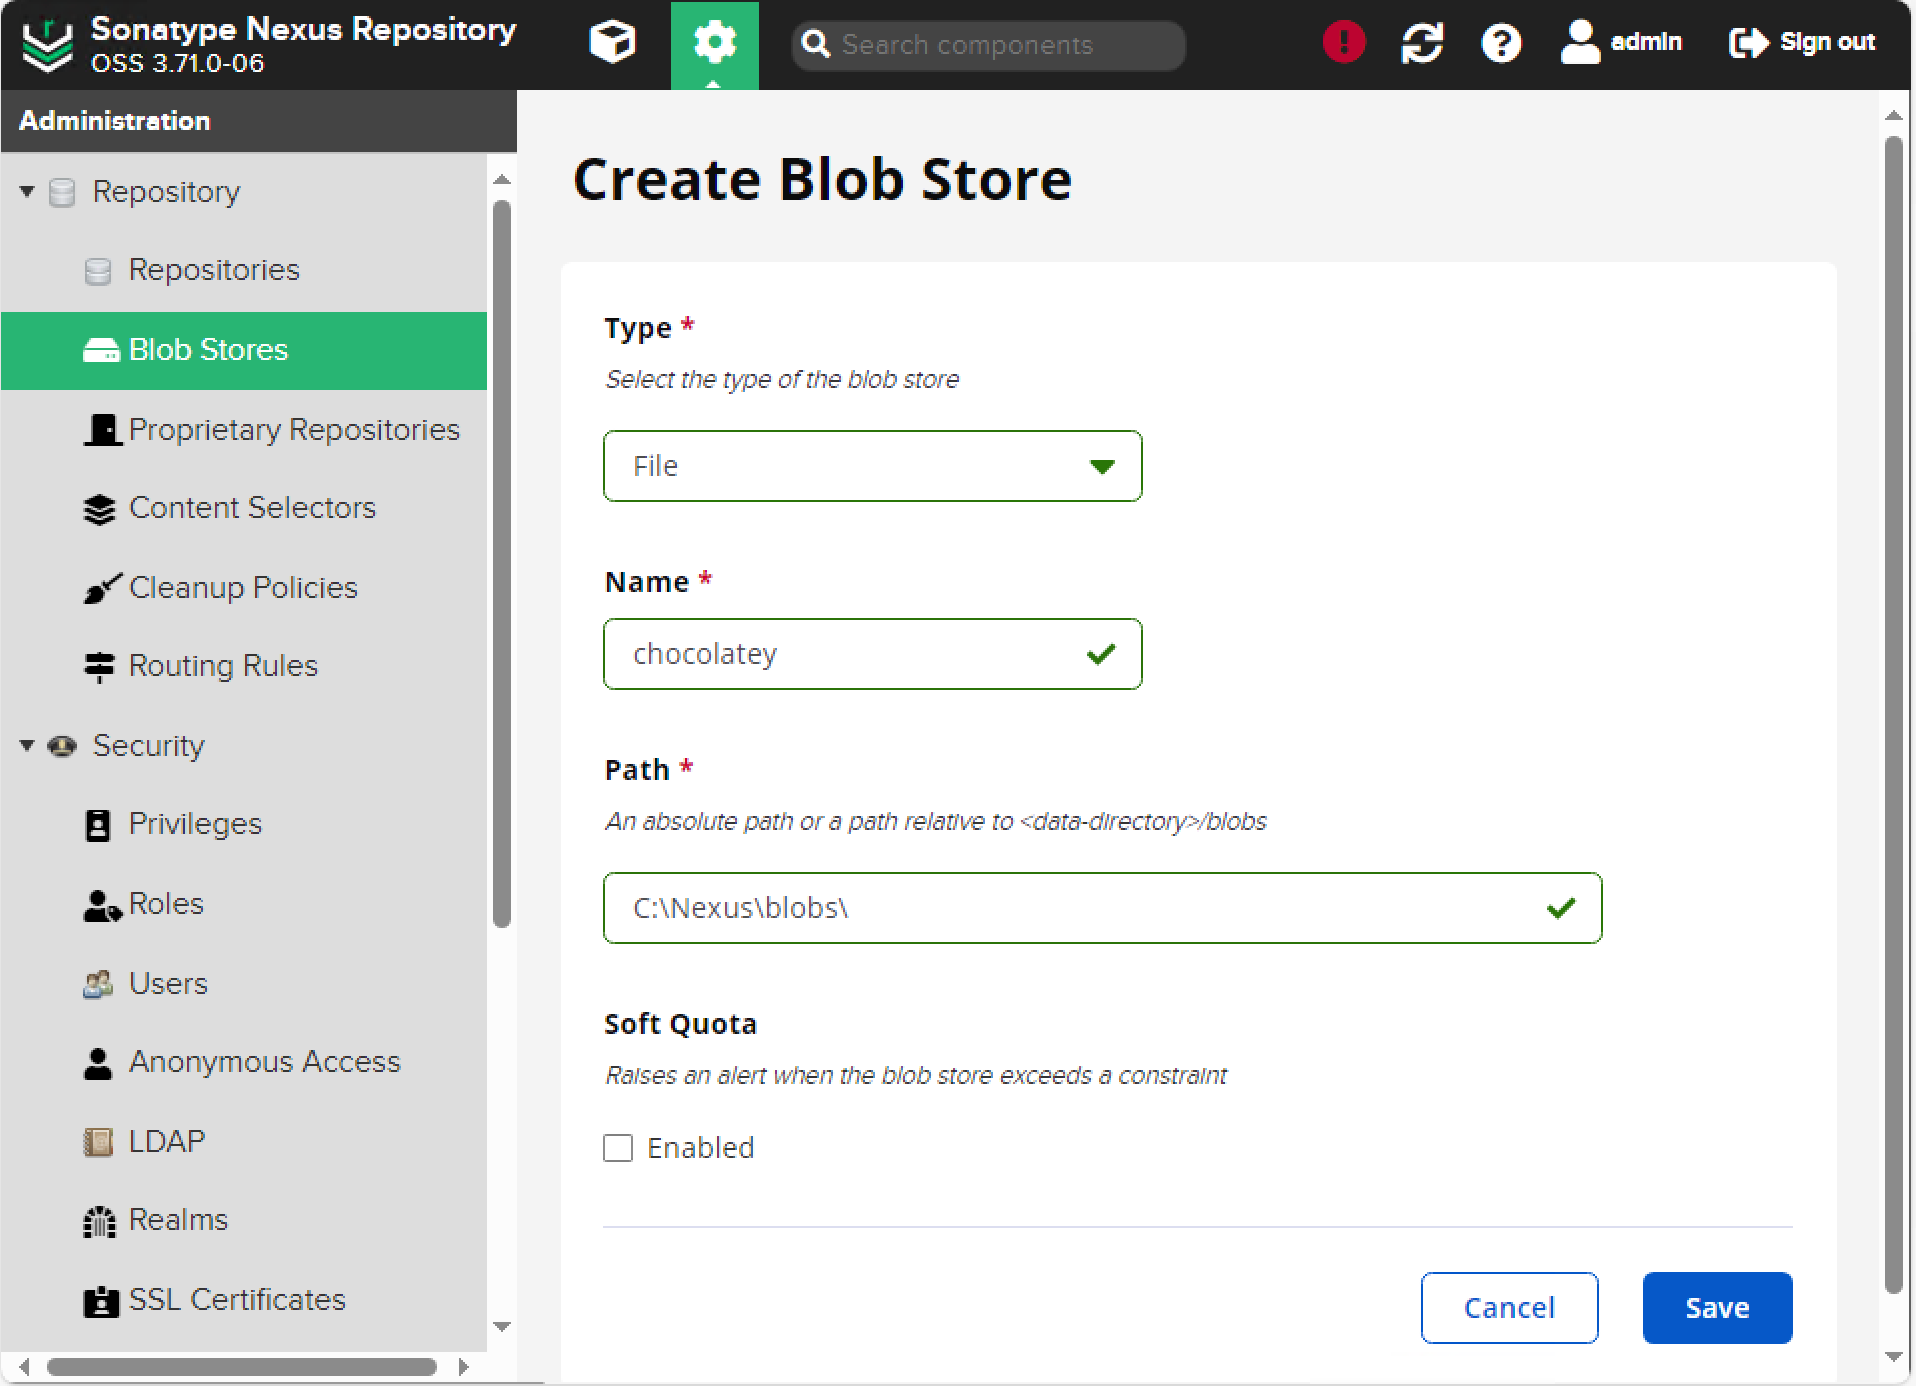Click the SSL Certificates icon
Screen dimensions: 1916x1386
[x=101, y=1301]
